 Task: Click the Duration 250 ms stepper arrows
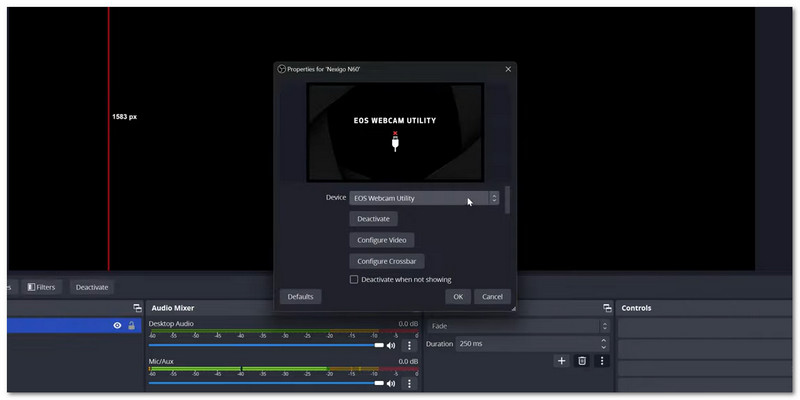604,343
